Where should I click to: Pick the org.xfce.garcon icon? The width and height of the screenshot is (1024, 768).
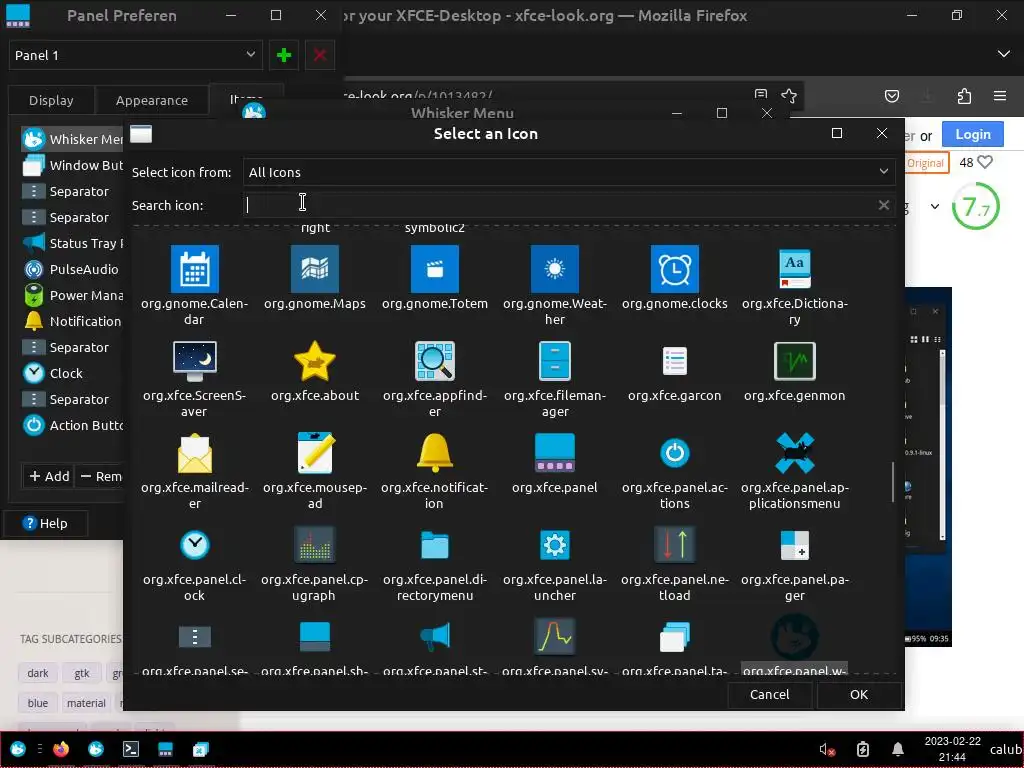coord(675,361)
